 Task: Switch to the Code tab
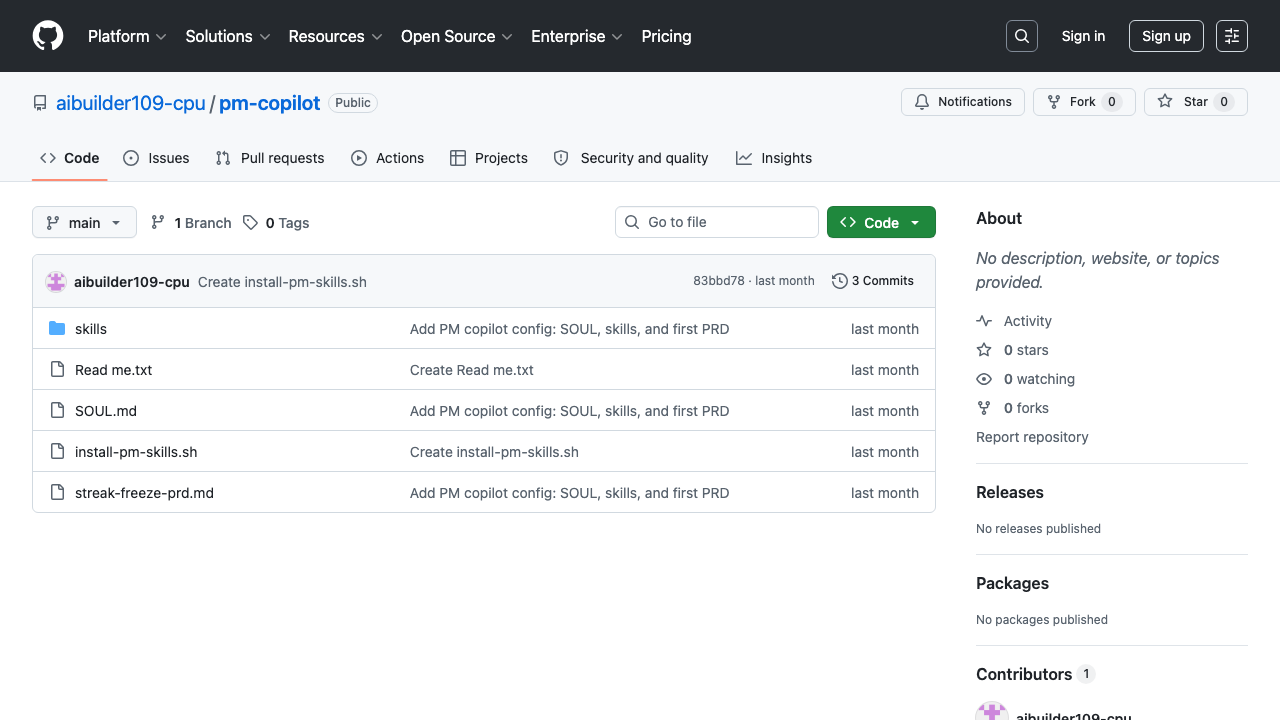[69, 158]
